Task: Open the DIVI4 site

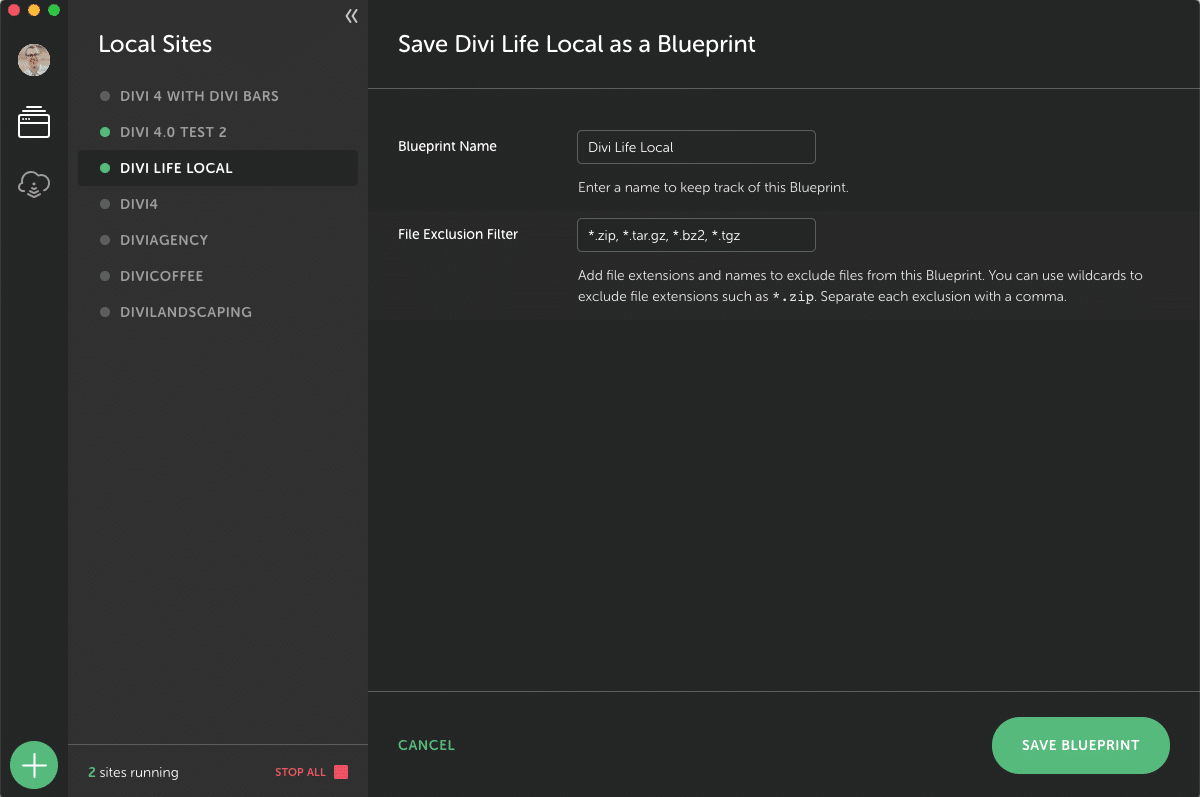Action: pos(139,204)
